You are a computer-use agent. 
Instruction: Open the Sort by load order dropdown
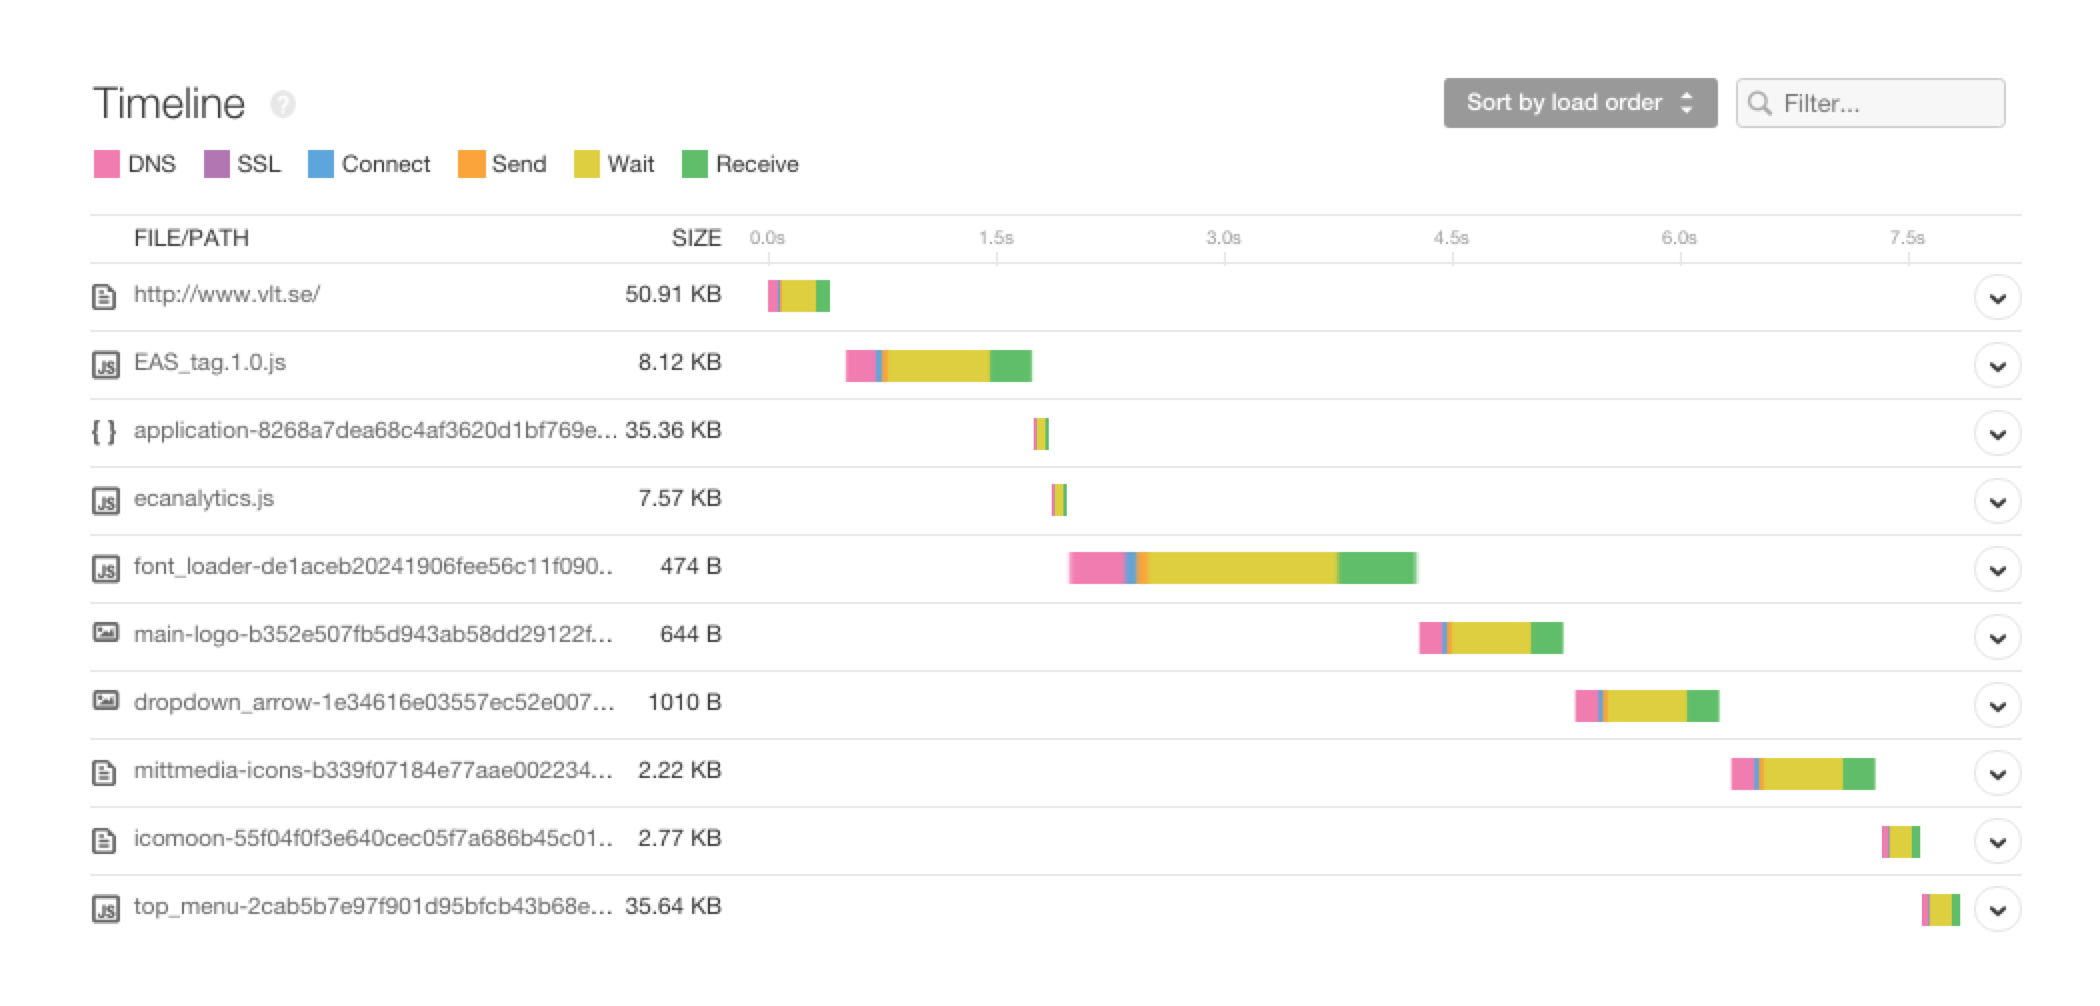pos(1580,102)
